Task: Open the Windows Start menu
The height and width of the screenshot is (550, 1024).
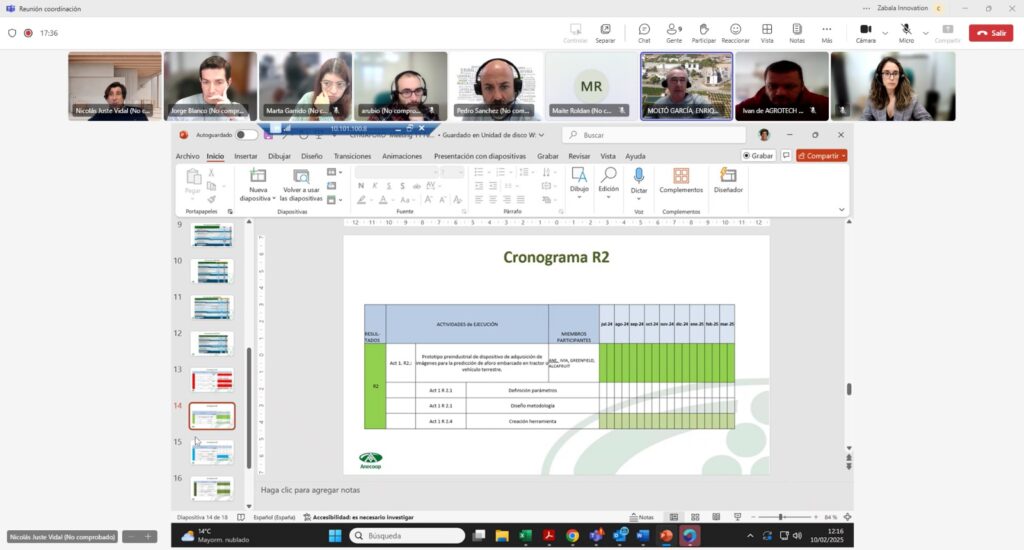Action: pos(335,536)
